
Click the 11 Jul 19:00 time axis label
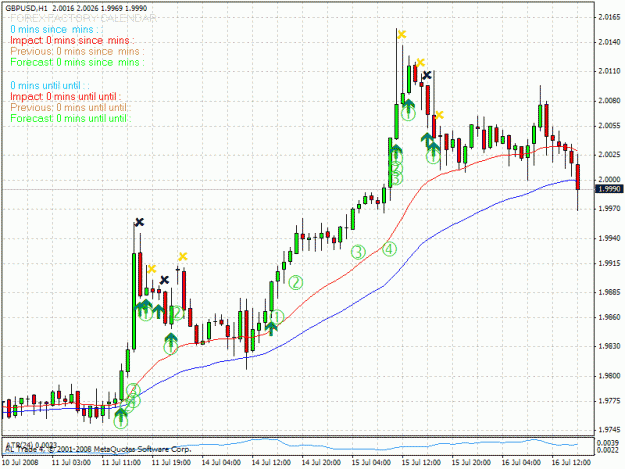(x=171, y=462)
